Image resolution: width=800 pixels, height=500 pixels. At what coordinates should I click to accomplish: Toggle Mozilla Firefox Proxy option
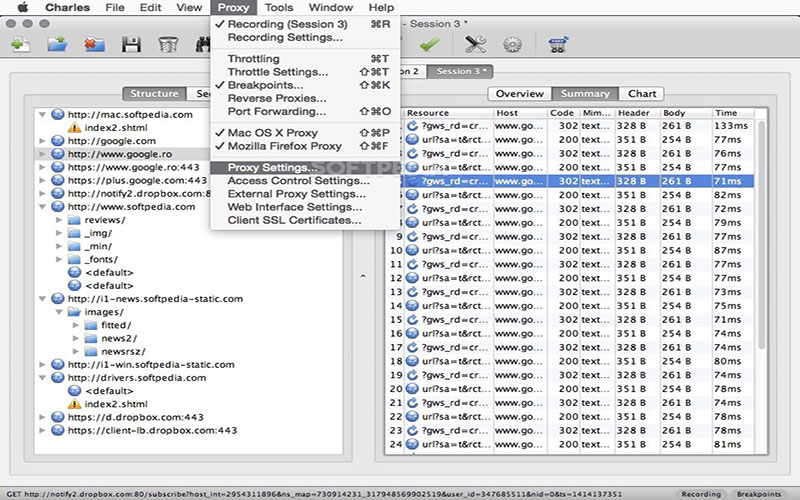tap(305, 146)
